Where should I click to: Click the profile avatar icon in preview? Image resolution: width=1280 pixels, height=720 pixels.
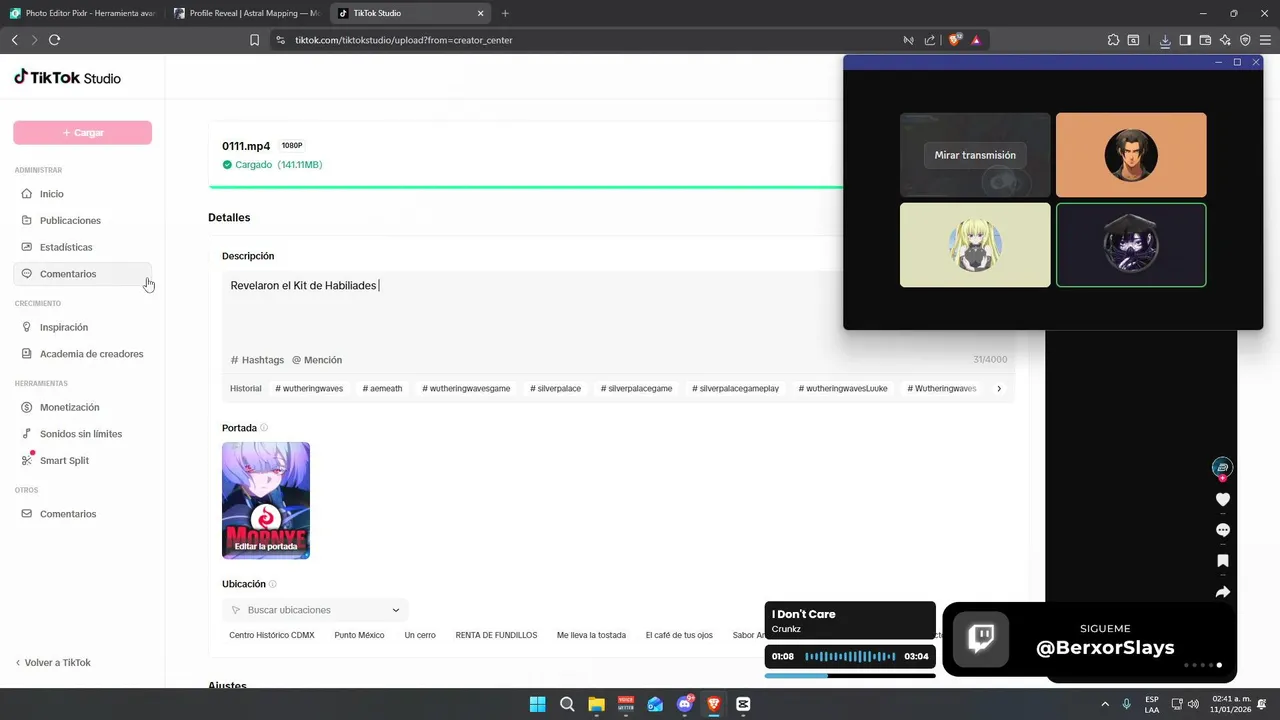(x=1222, y=467)
